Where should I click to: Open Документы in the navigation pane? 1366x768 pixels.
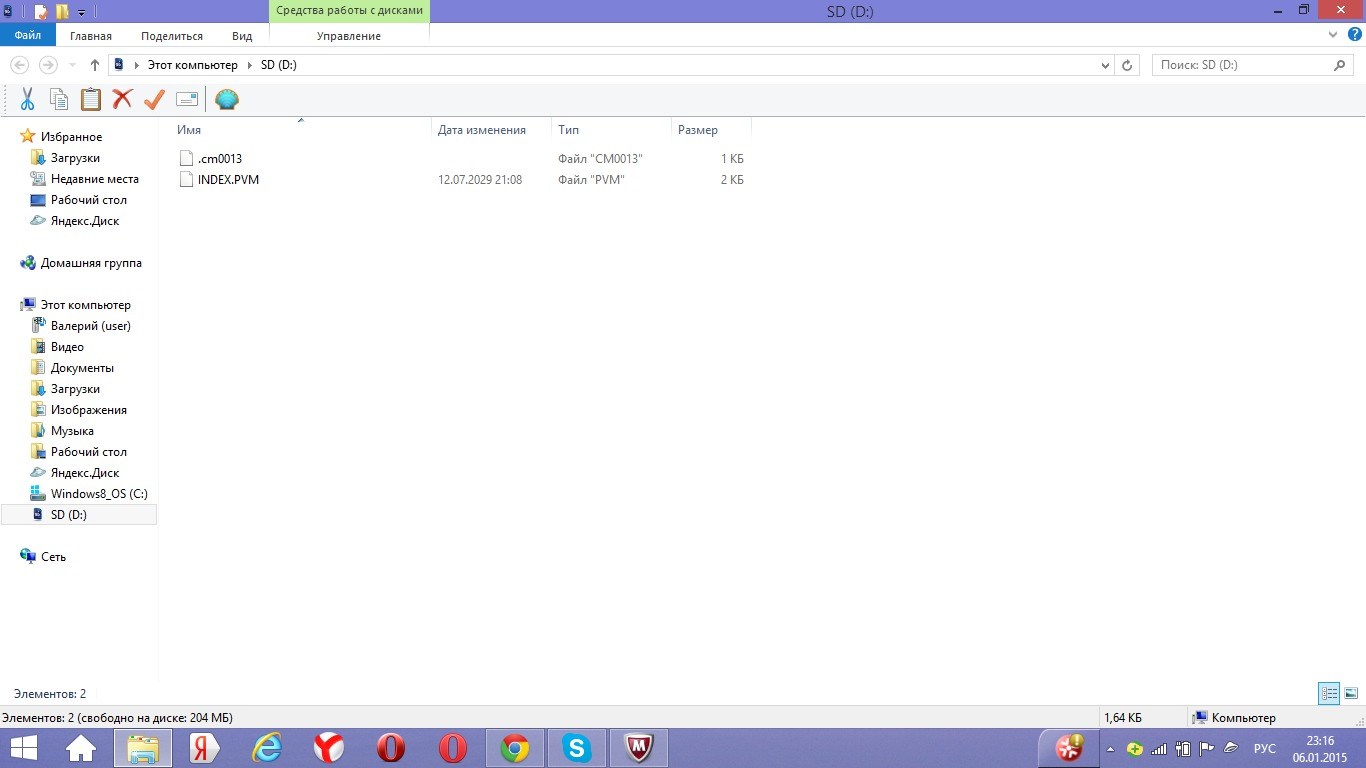pyautogui.click(x=82, y=368)
